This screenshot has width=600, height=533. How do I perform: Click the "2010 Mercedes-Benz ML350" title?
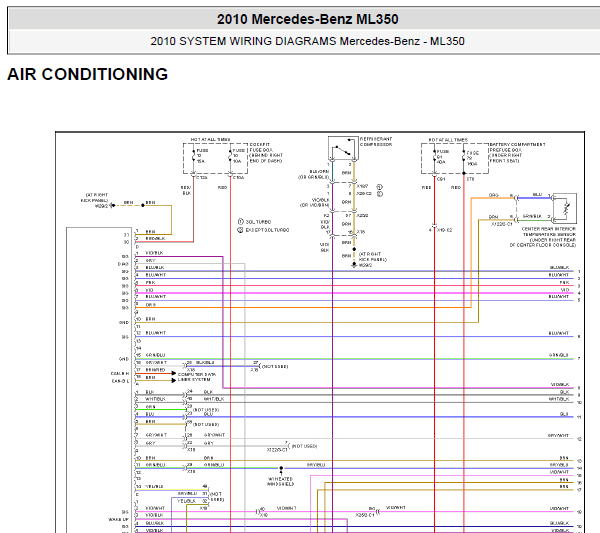pos(308,19)
